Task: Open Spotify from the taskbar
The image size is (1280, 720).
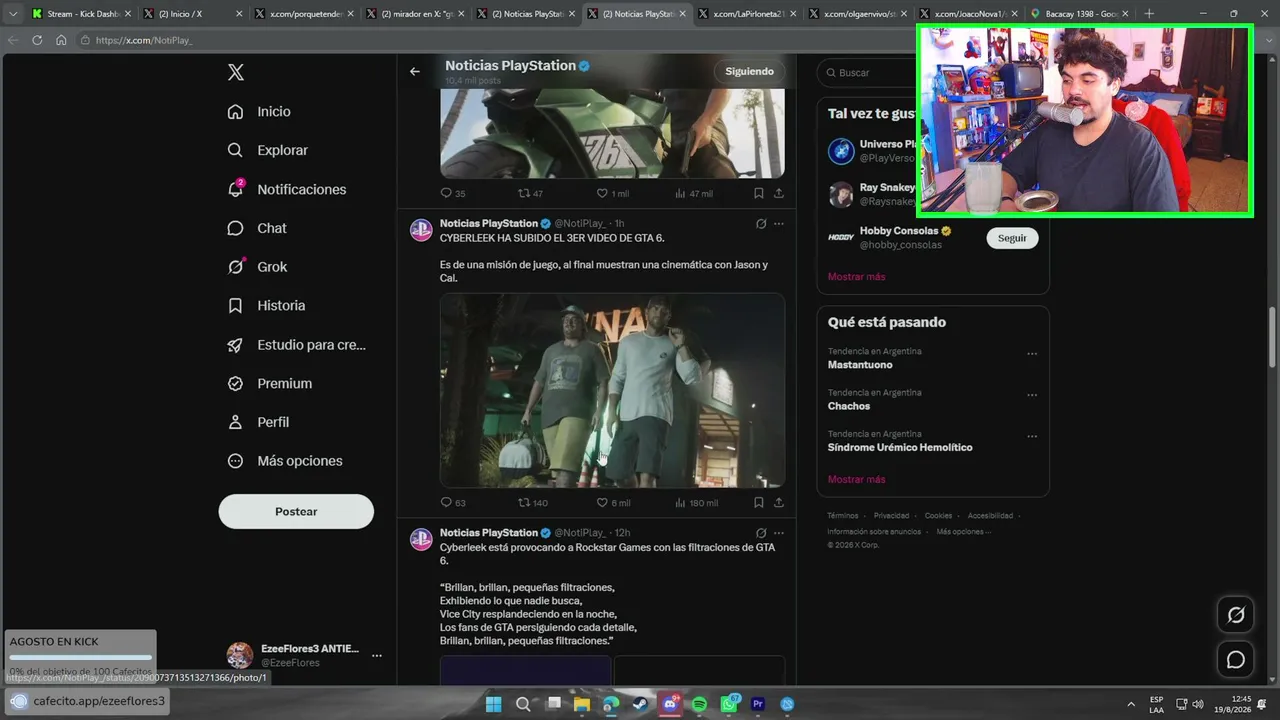Action: tap(699, 704)
